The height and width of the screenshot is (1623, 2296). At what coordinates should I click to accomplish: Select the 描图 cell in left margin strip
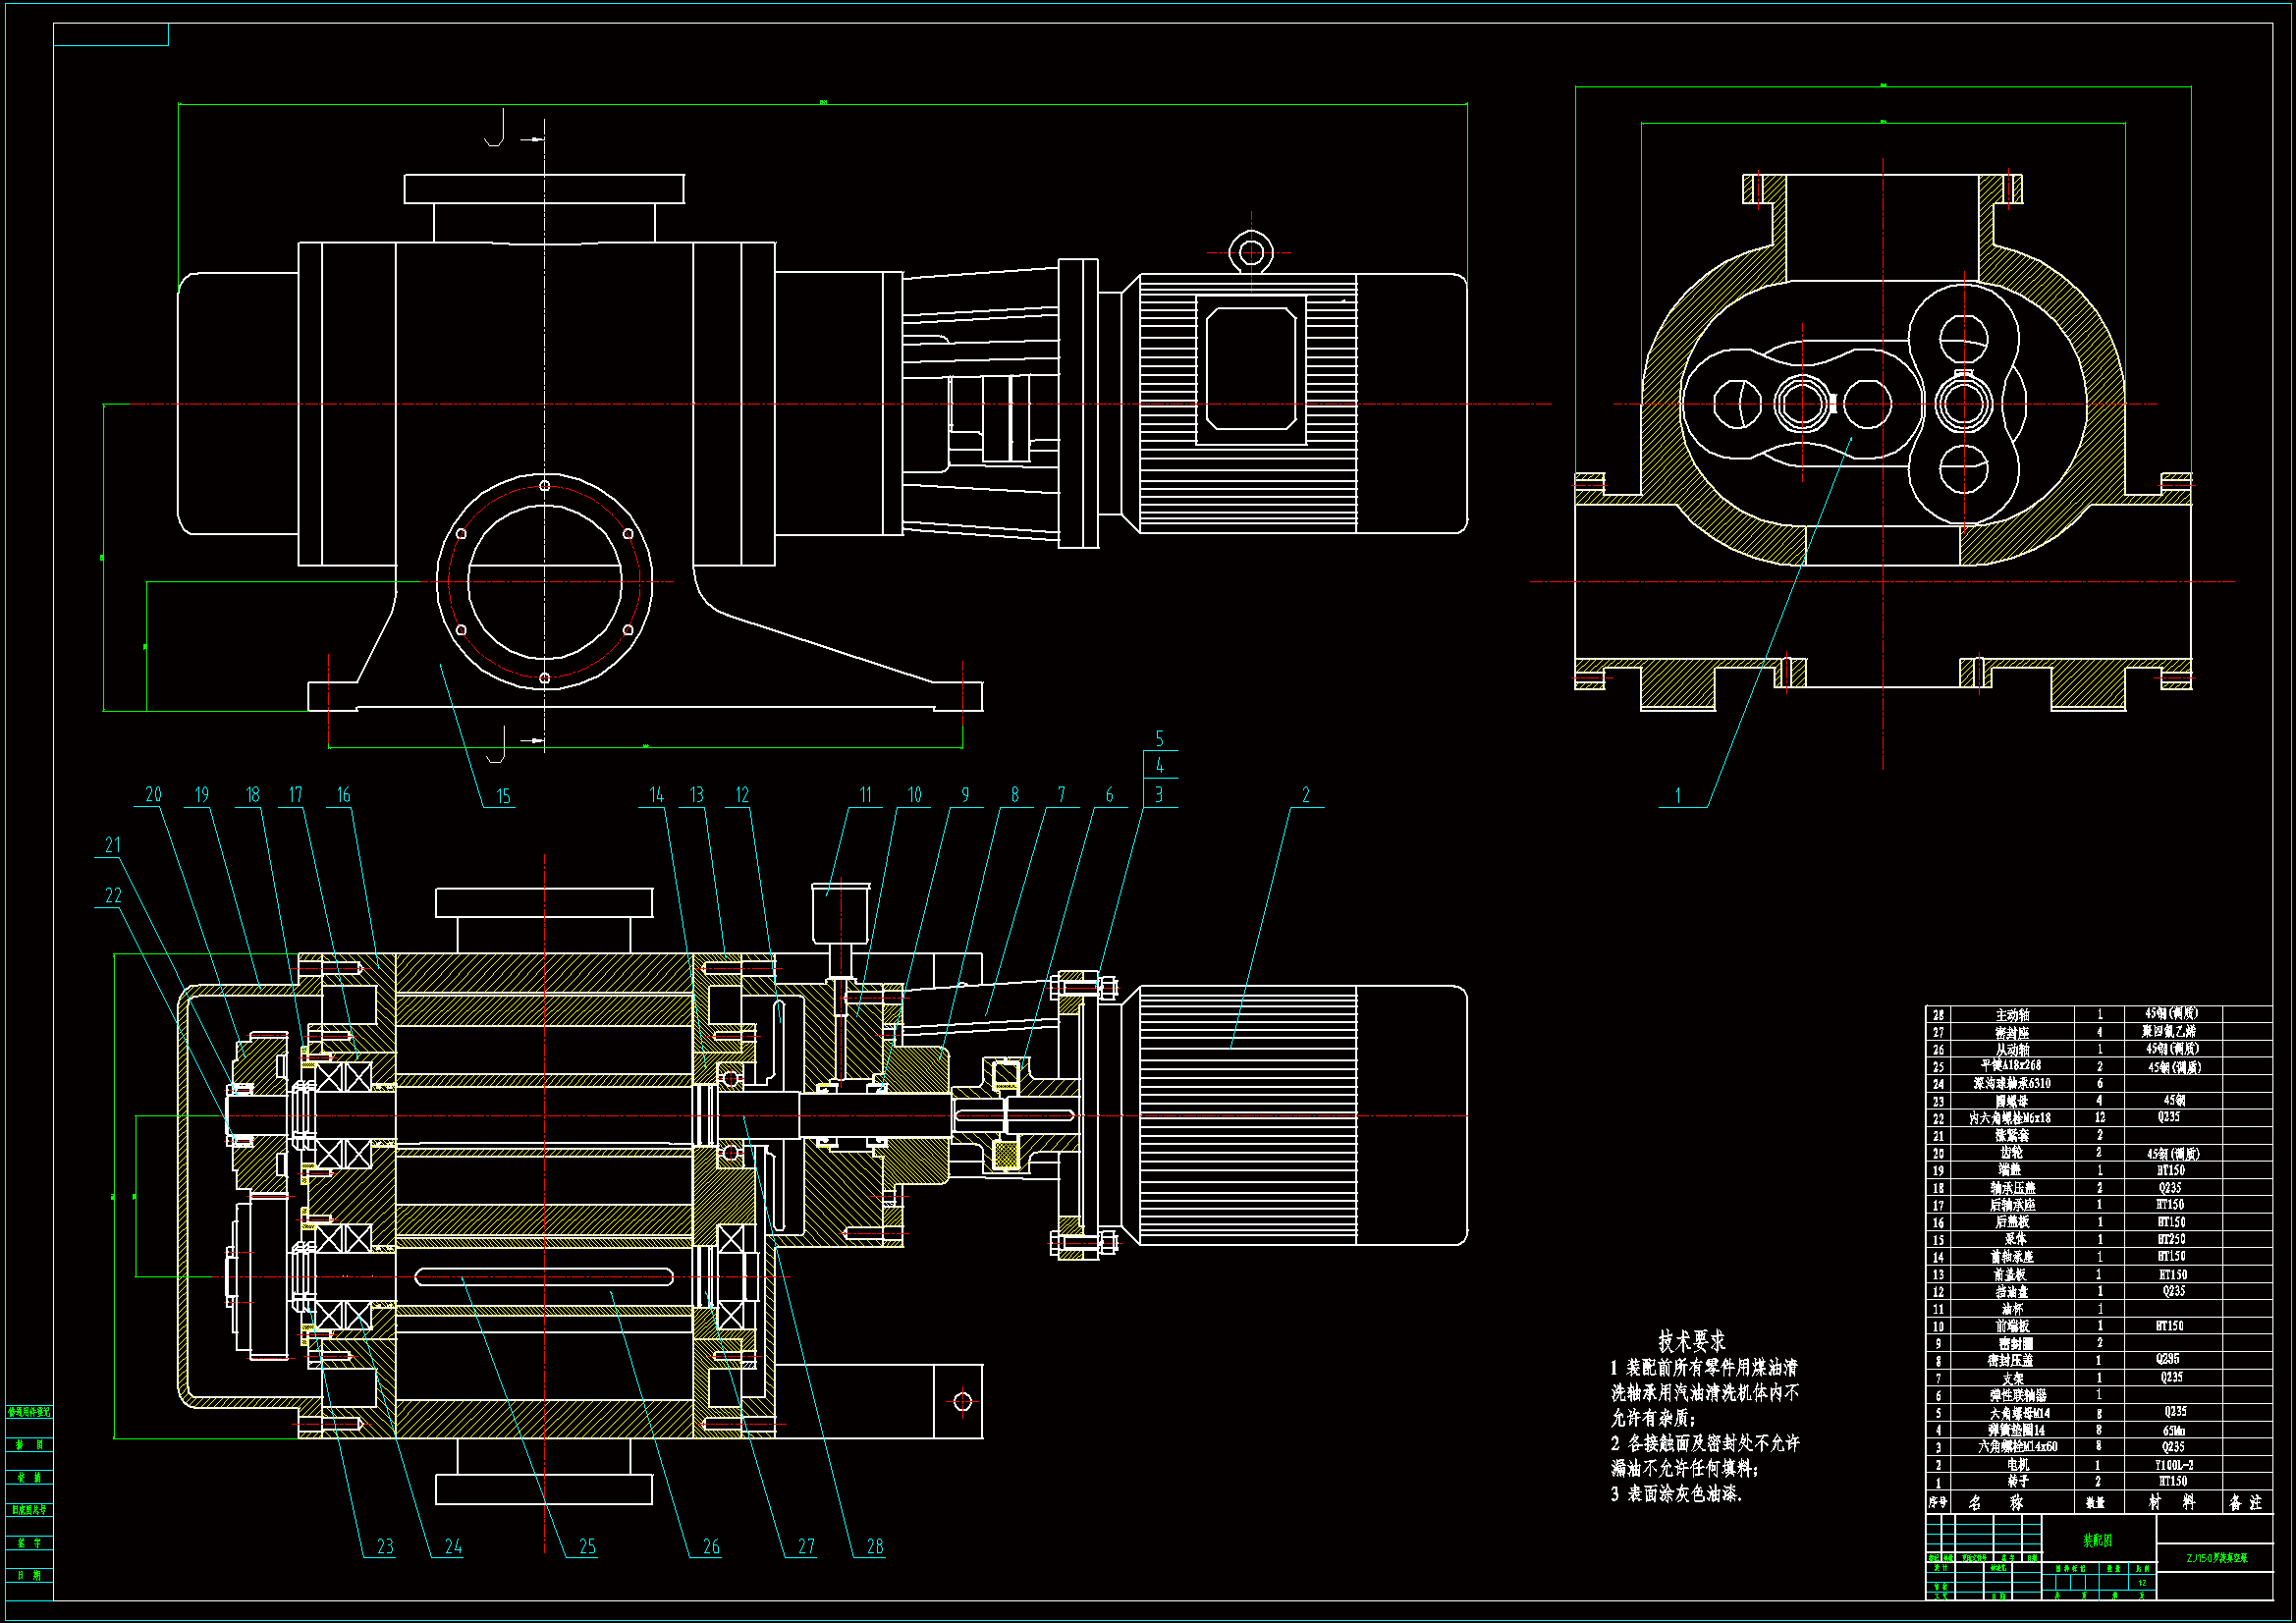[x=29, y=1445]
